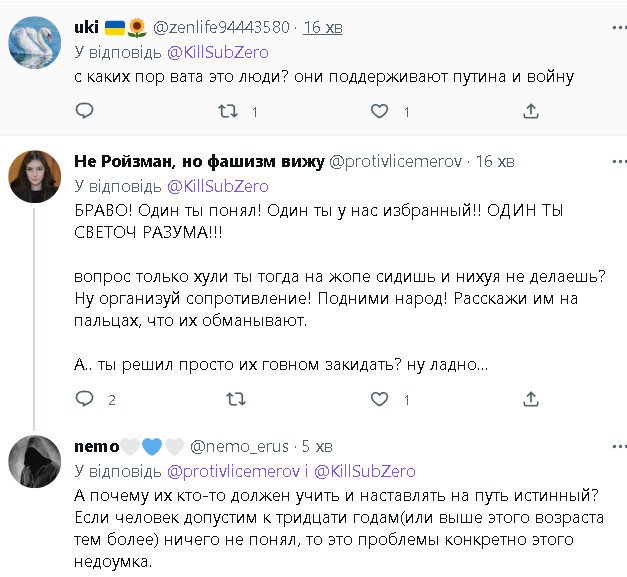The width and height of the screenshot is (627, 577).
Task: Reply to the protivlicemerov tweet
Action: coord(84,399)
